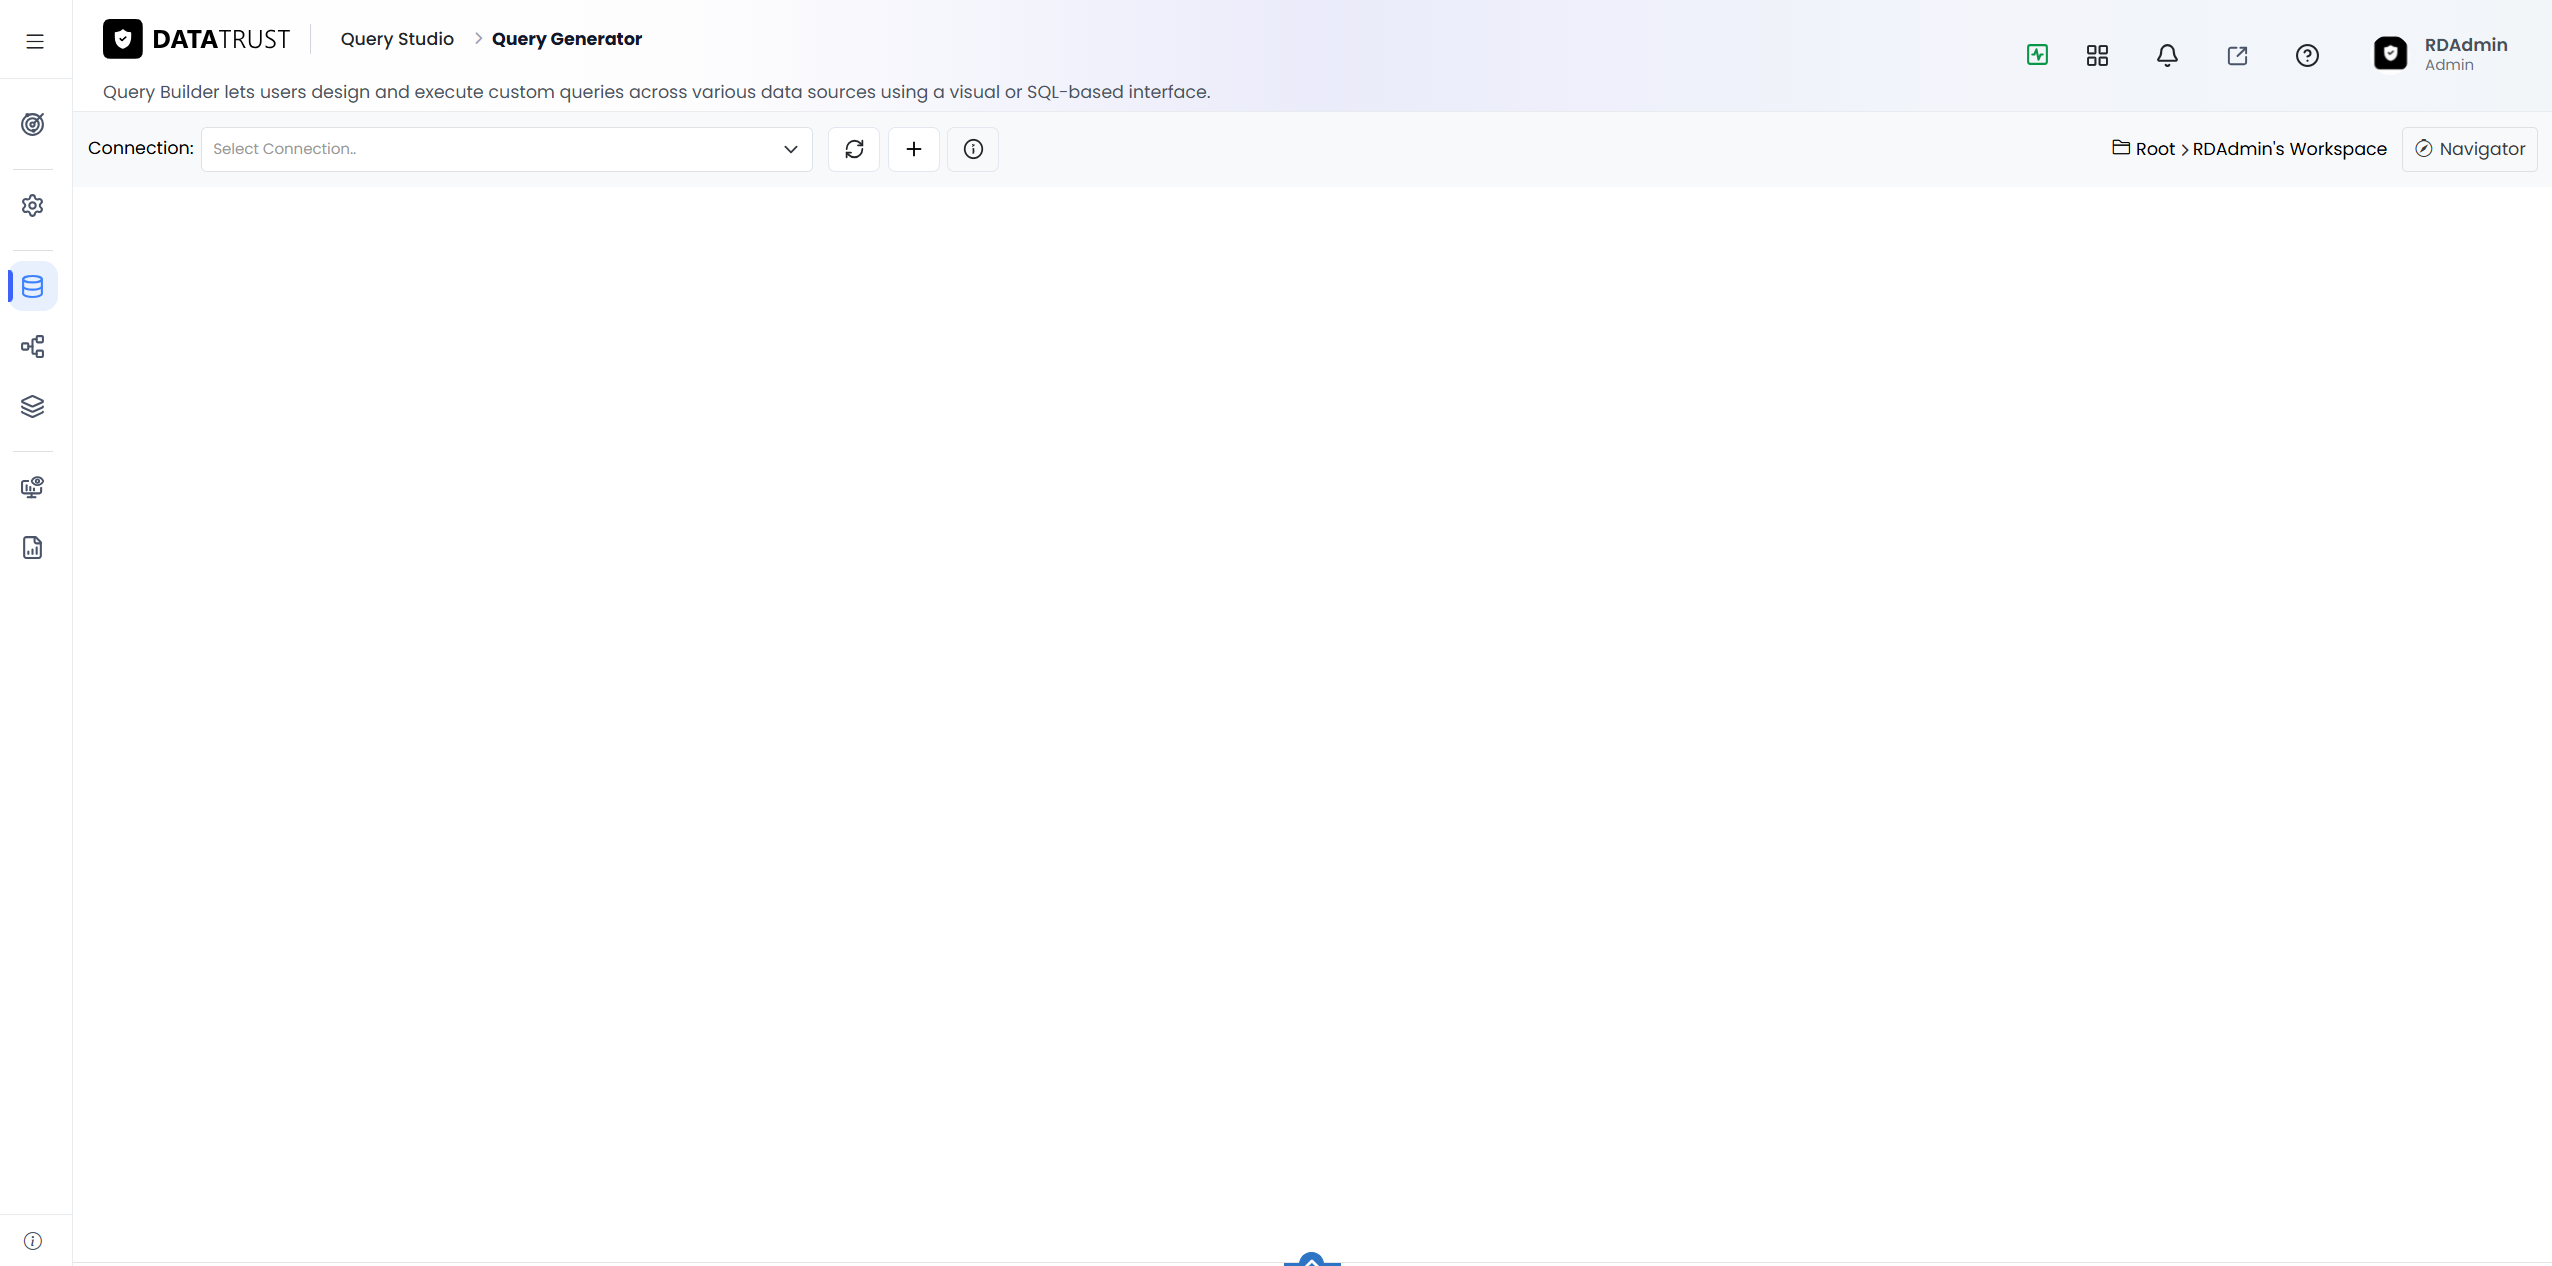This screenshot has height=1266, width=2552.
Task: Open the apps grid icon
Action: pos(2097,55)
